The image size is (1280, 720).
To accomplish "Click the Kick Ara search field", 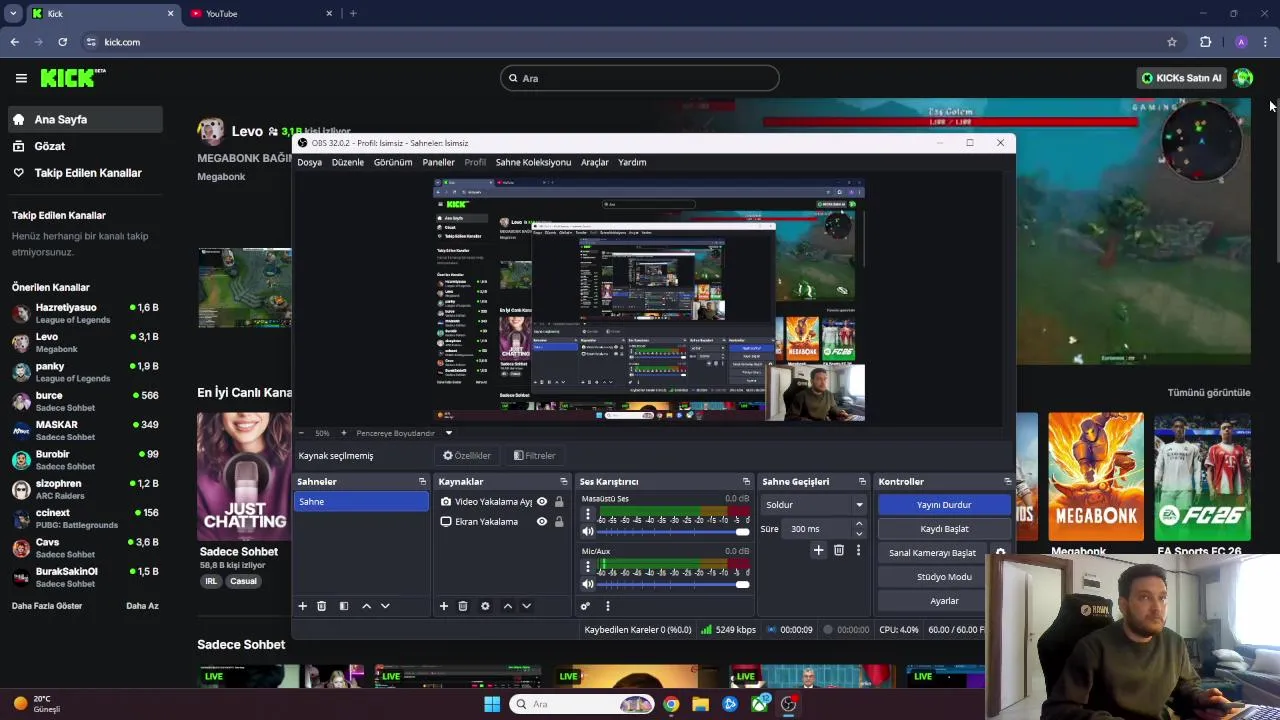I will (640, 78).
